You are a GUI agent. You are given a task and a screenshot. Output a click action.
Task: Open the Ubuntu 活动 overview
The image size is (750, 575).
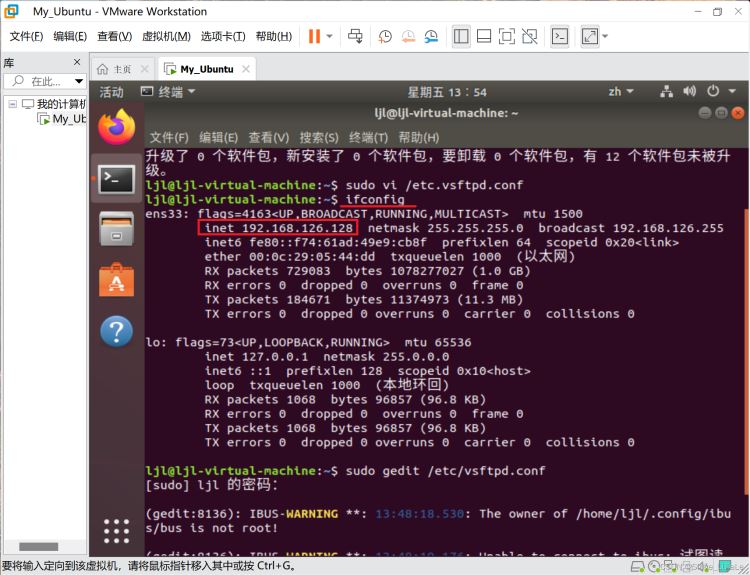[x=111, y=92]
